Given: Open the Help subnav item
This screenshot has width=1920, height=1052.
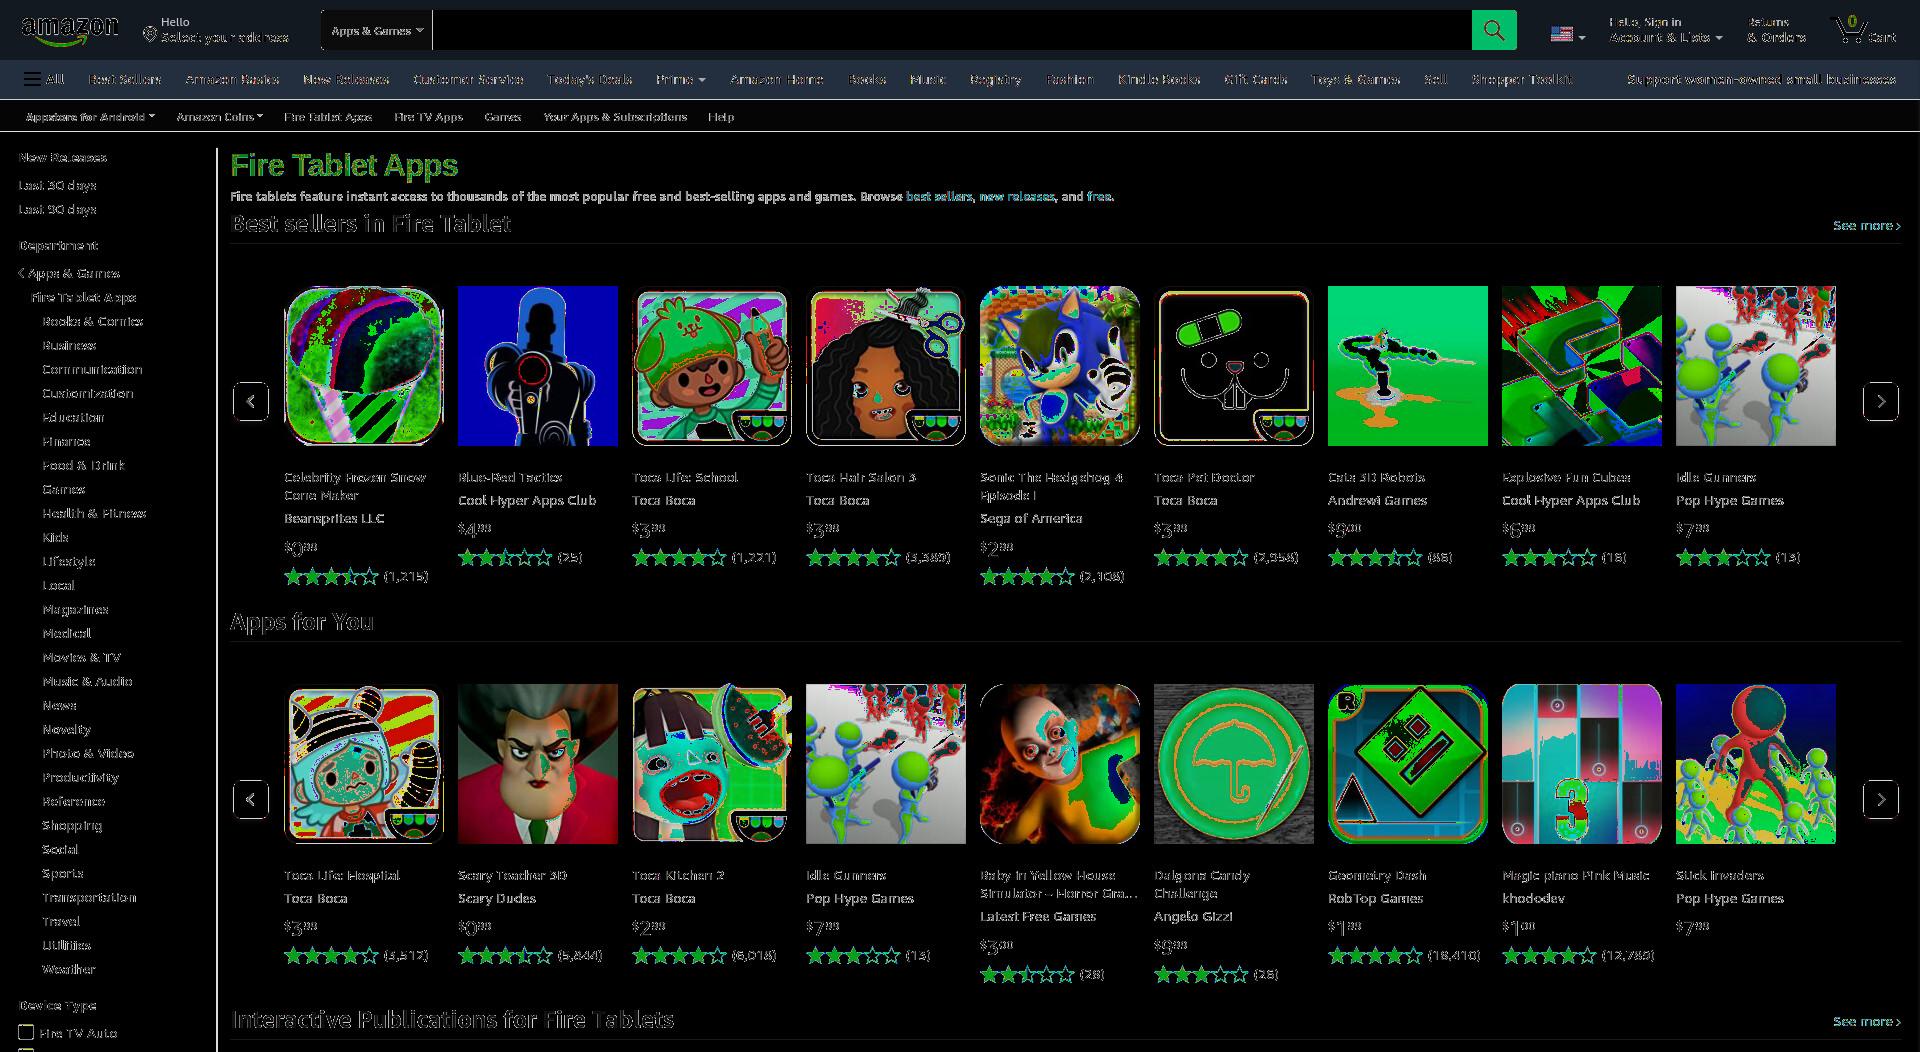Looking at the screenshot, I should [x=721, y=117].
